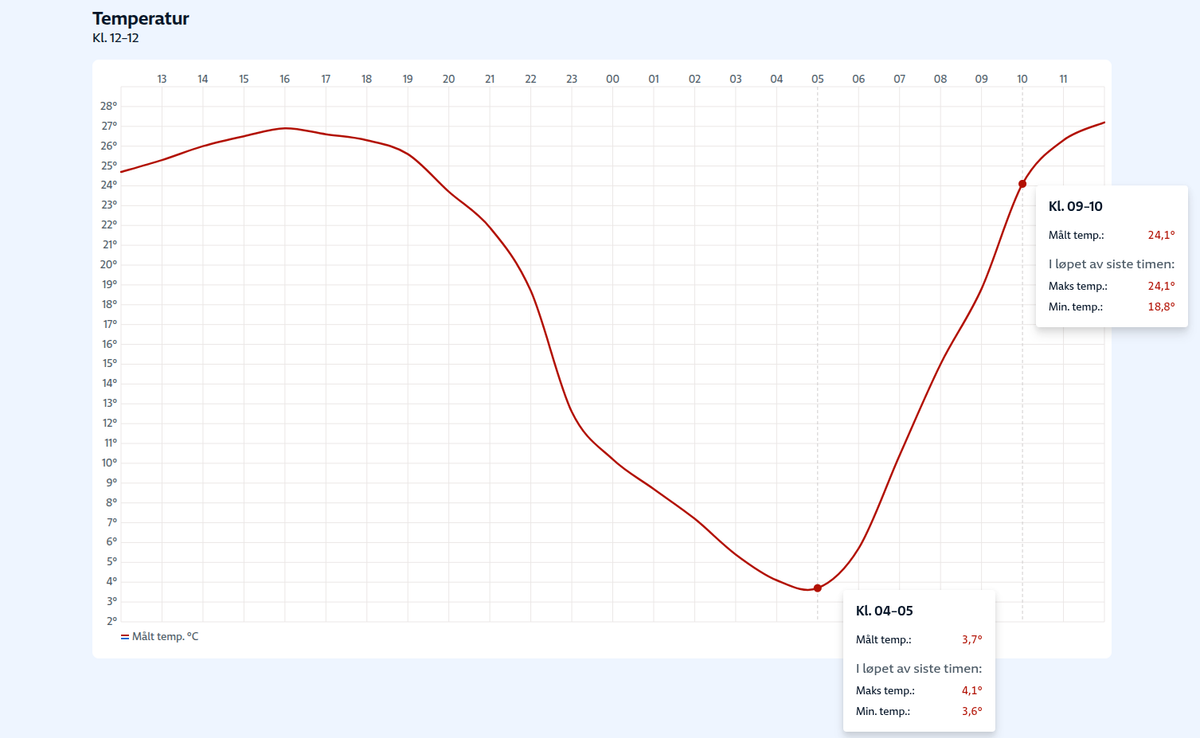
Task: Click the 11 hour axis label
Action: (x=1064, y=78)
